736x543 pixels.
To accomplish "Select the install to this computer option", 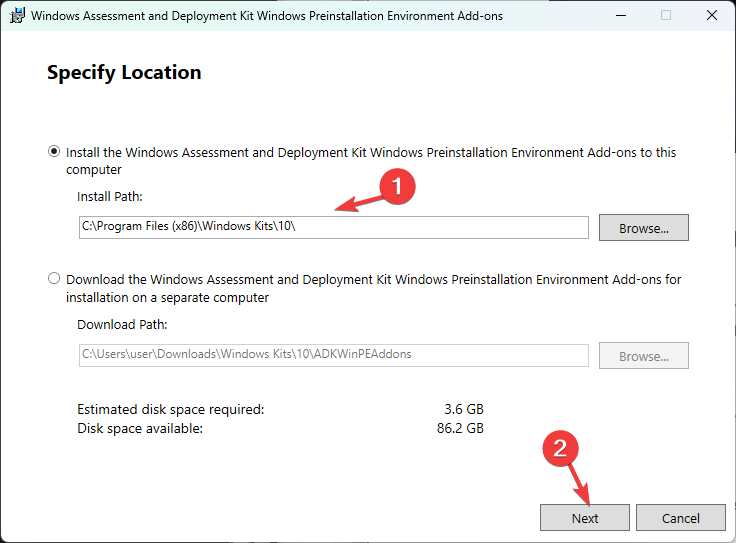I will coord(54,152).
